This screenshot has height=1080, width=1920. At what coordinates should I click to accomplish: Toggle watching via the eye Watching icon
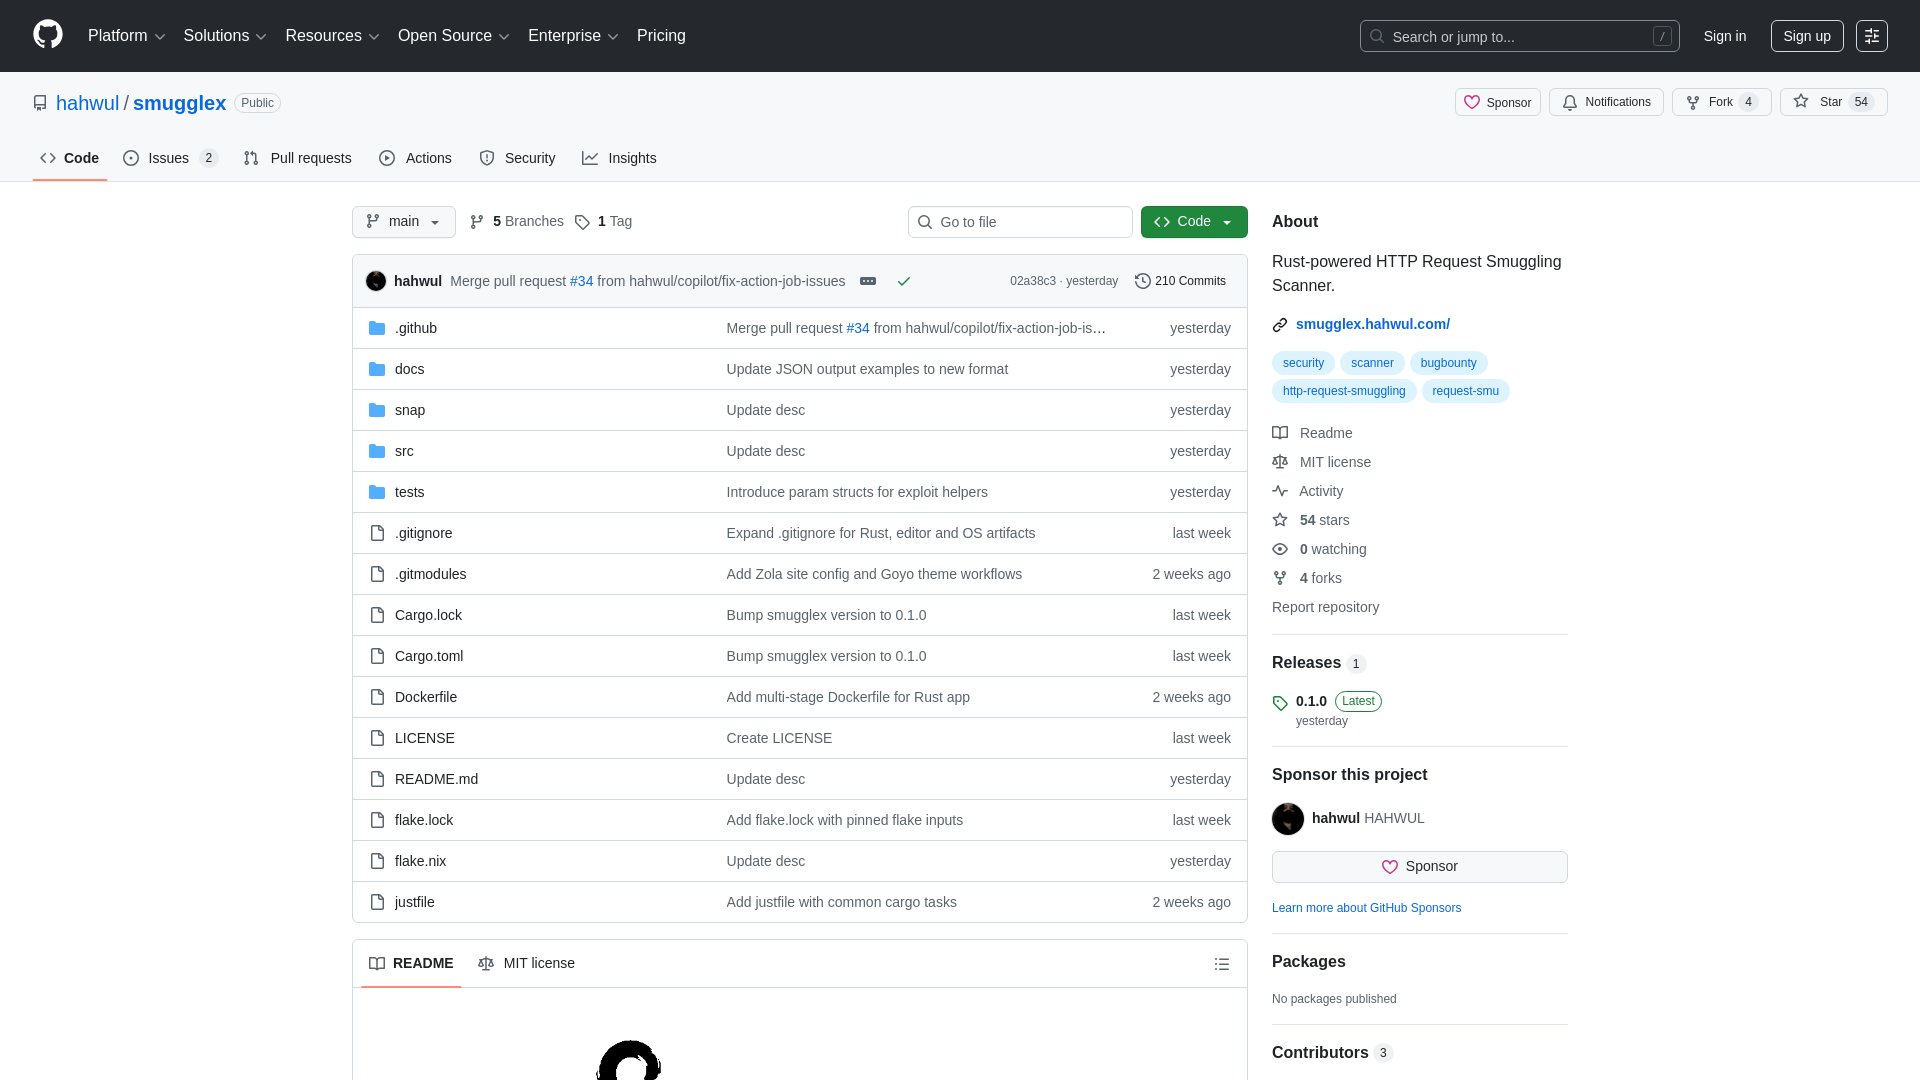click(1280, 549)
